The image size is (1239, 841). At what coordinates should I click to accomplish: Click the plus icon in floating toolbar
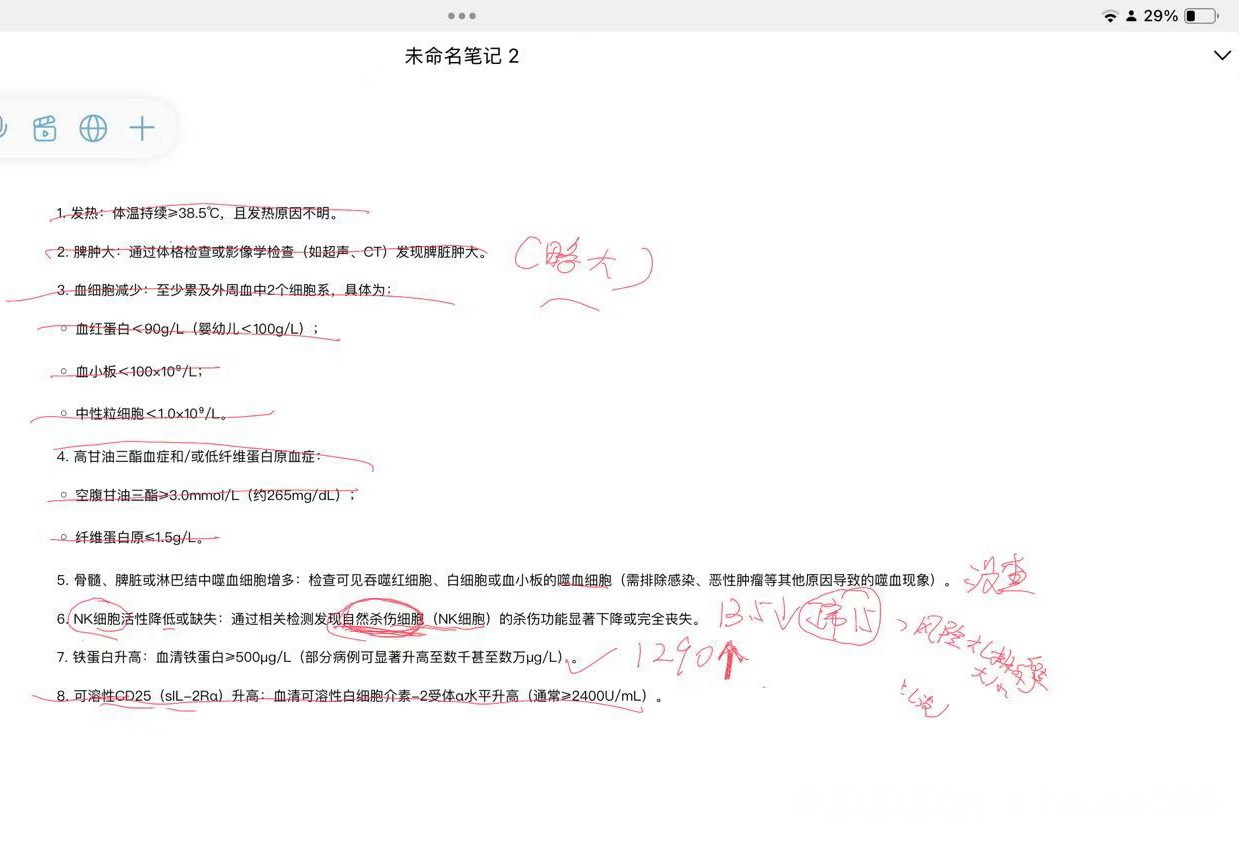click(x=142, y=128)
